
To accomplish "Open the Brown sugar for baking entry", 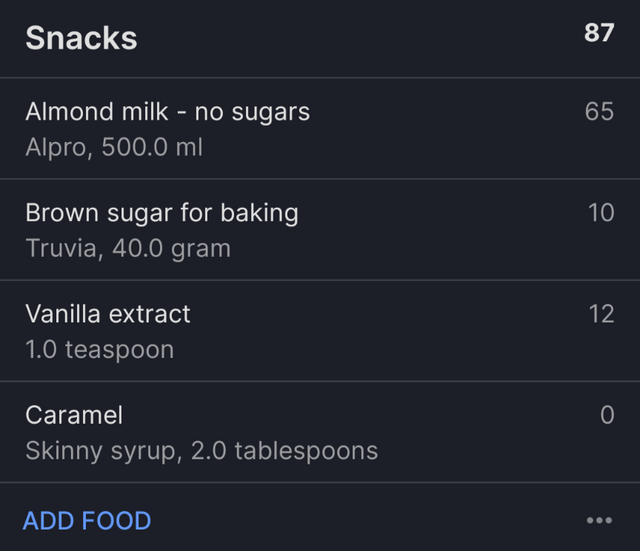I will pyautogui.click(x=161, y=213).
